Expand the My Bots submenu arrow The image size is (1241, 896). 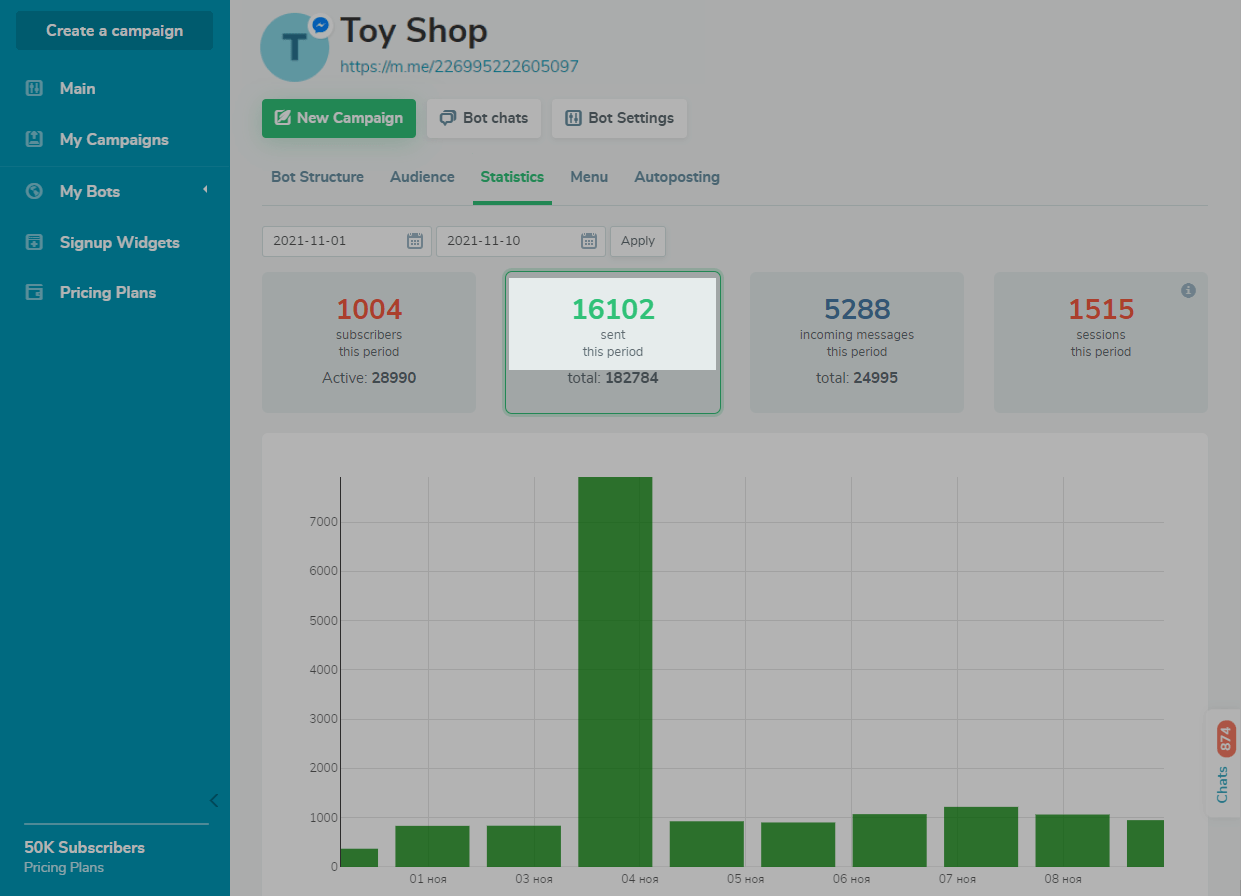click(205, 190)
